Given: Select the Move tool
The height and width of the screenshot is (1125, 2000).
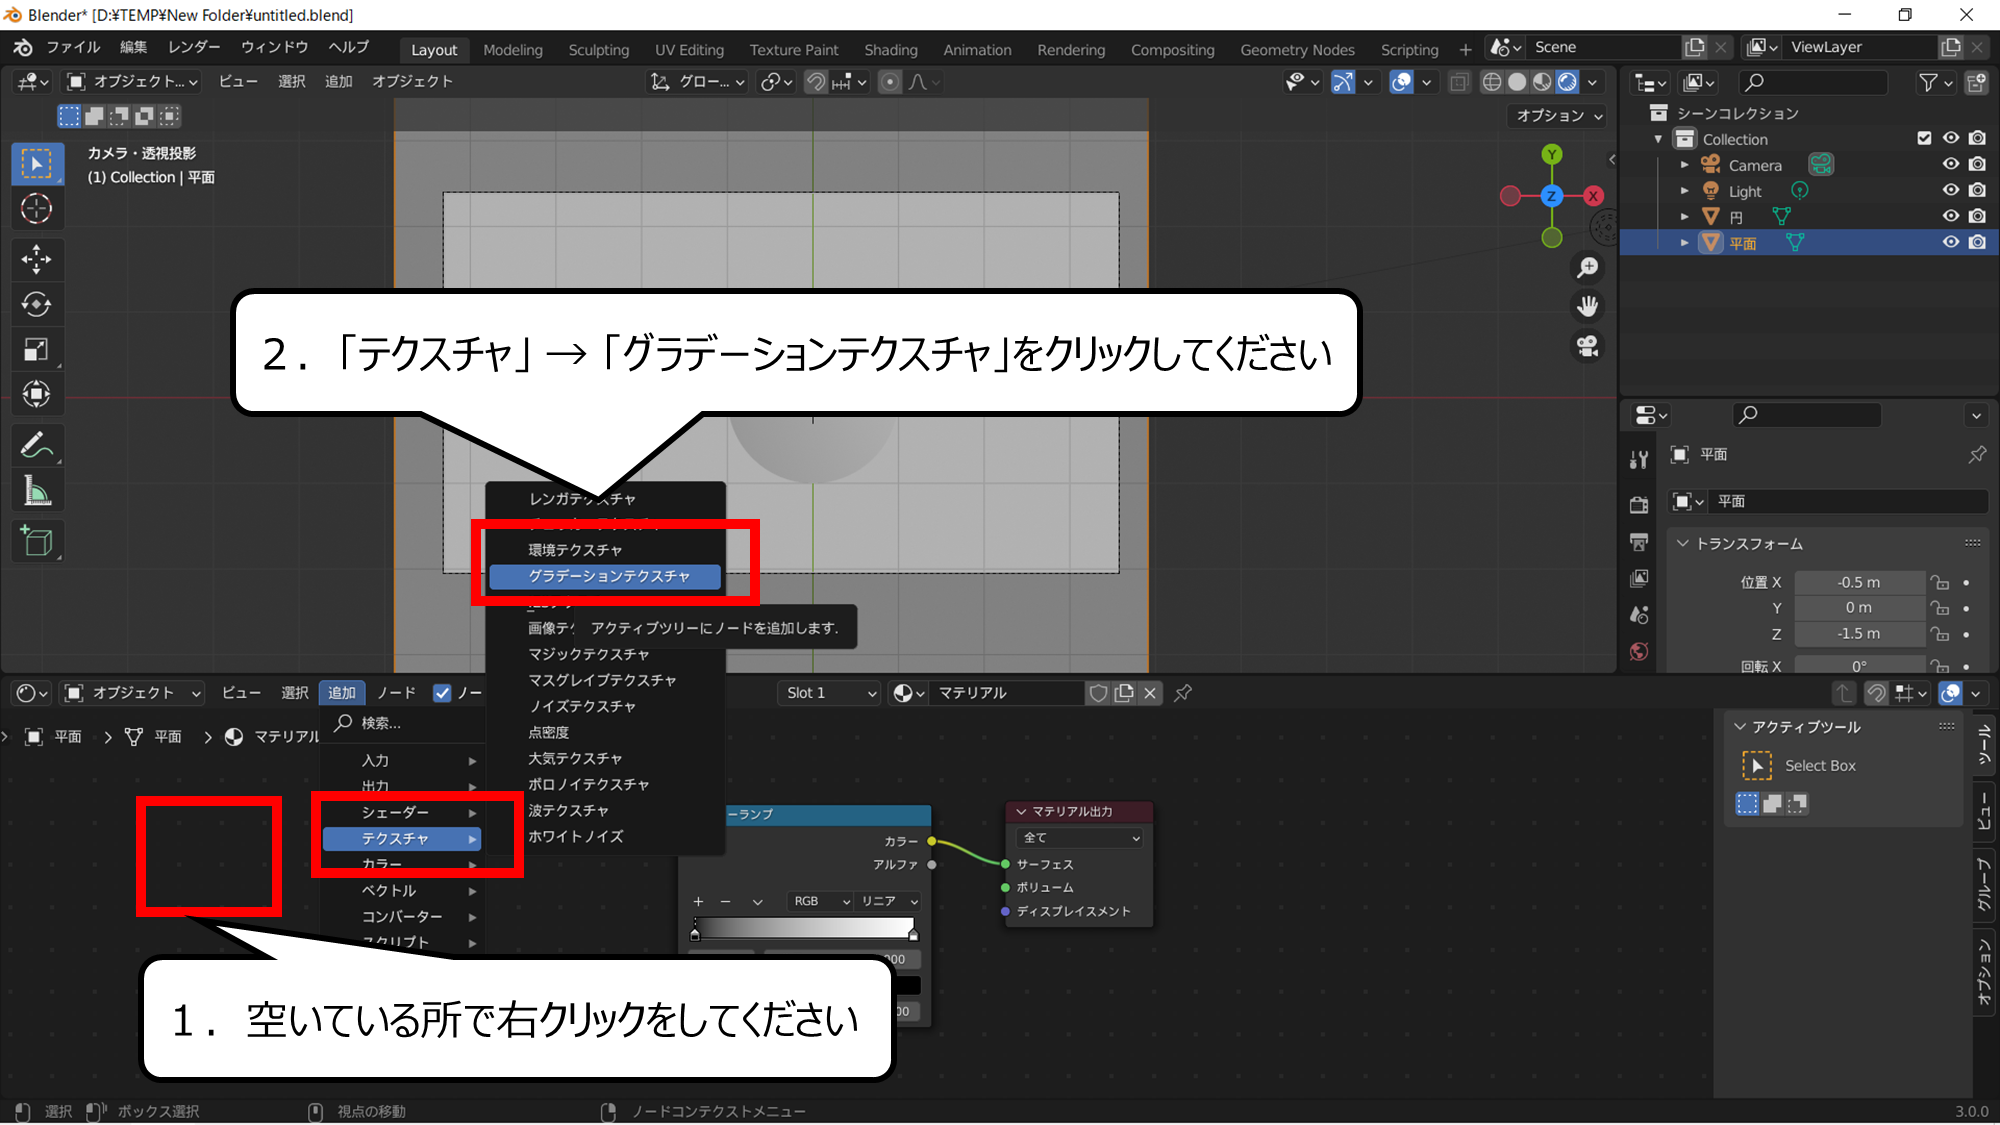Looking at the screenshot, I should point(37,260).
